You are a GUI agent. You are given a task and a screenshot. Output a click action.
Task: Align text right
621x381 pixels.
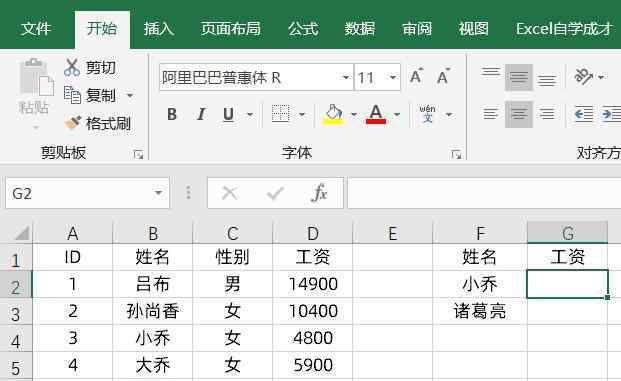(x=547, y=114)
